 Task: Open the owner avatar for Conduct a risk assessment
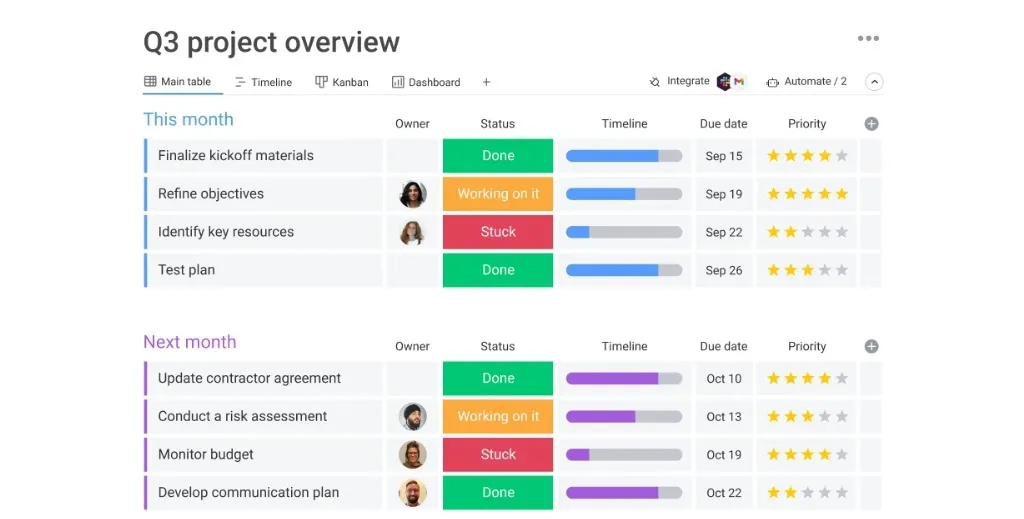pos(413,417)
